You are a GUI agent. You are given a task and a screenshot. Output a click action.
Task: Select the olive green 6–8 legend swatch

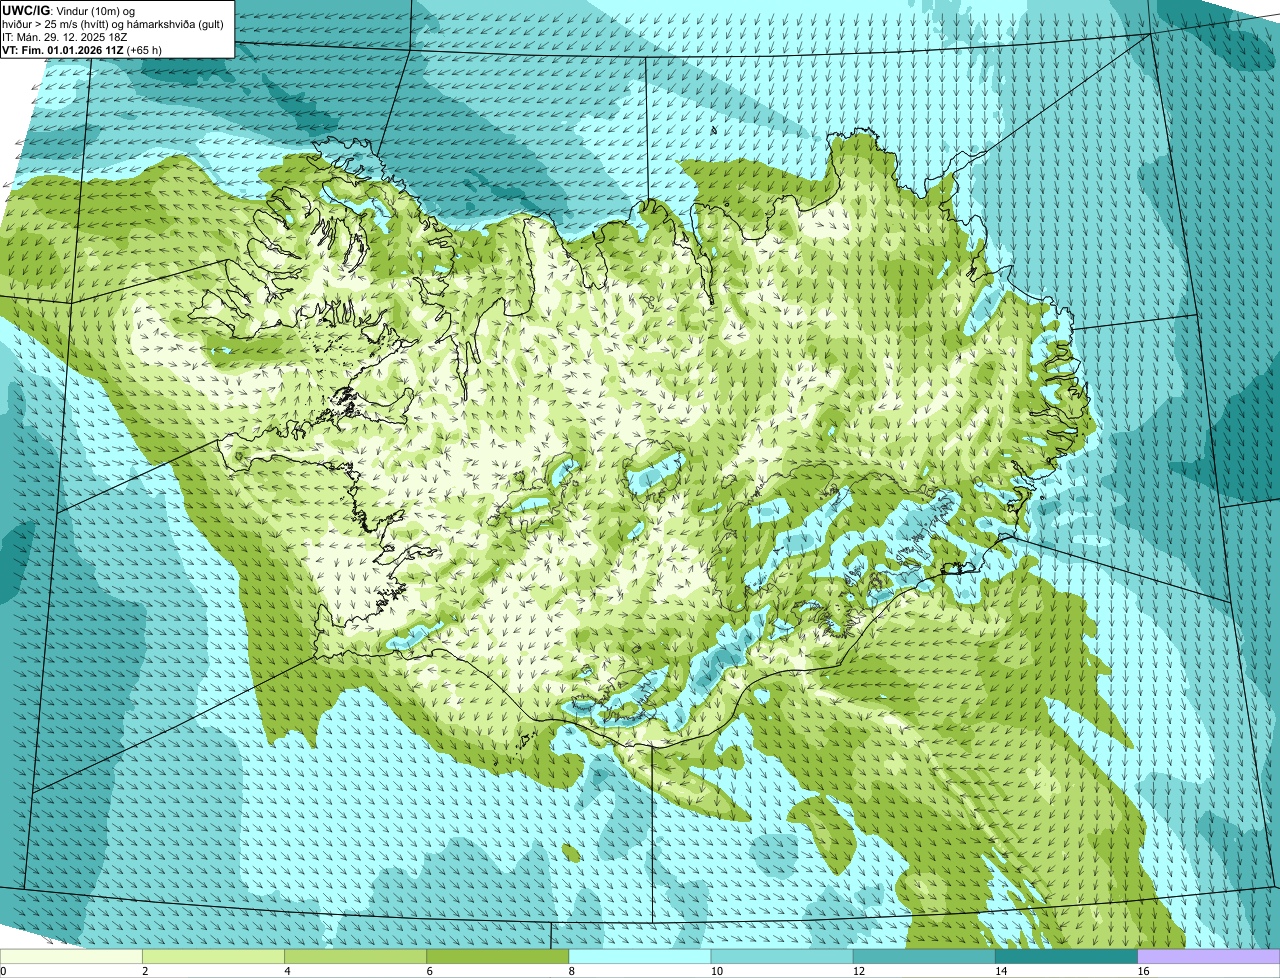[x=498, y=957]
